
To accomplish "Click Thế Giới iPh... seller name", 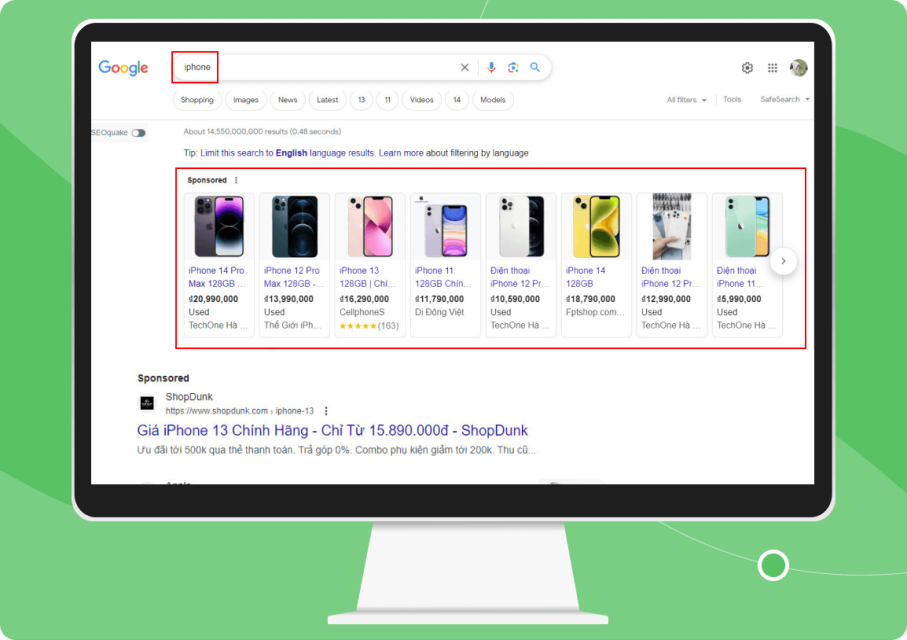I will (293, 325).
